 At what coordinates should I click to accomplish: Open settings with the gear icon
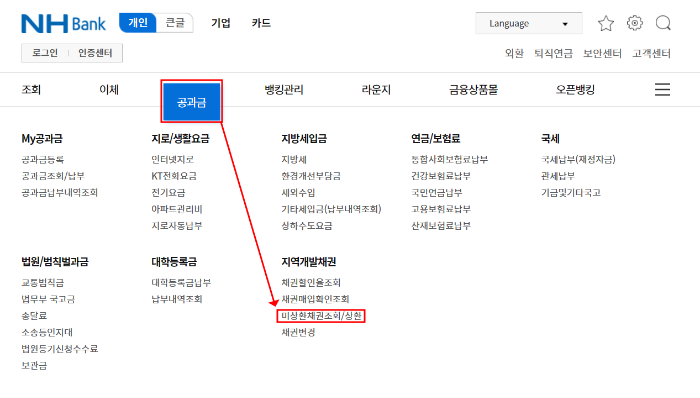pos(634,23)
